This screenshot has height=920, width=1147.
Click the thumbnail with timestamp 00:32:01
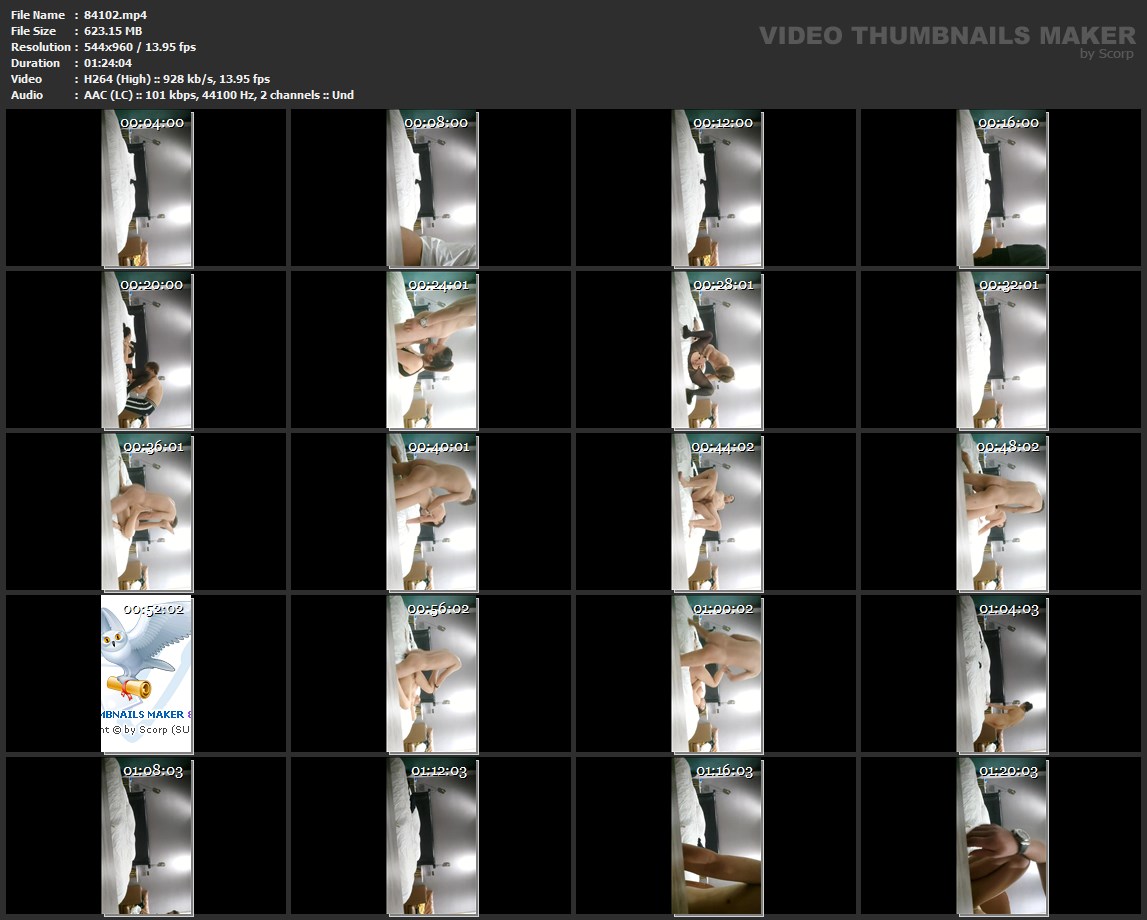(1002, 351)
